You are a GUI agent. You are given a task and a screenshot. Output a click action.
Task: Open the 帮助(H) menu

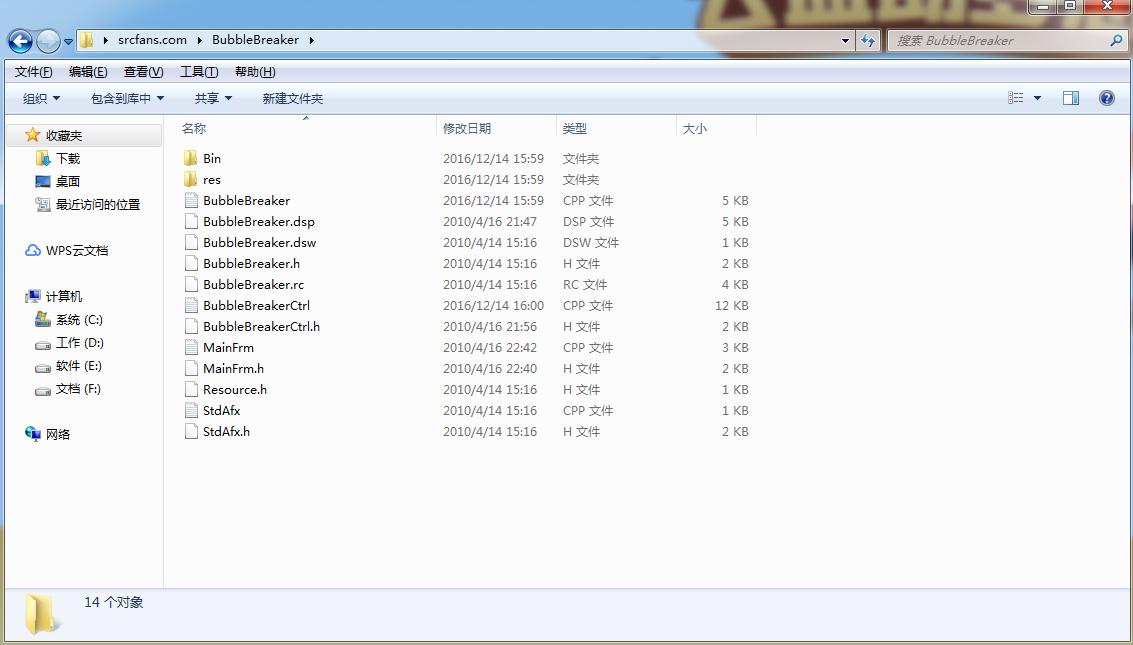pos(255,72)
